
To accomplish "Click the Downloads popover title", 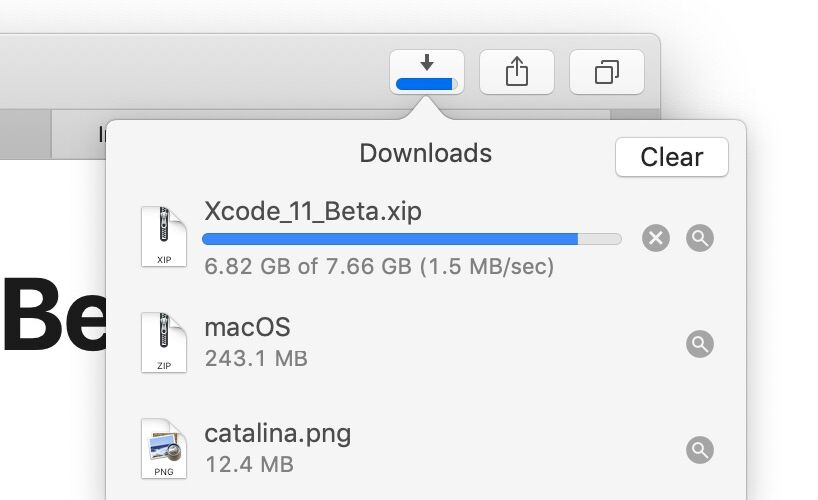I will pyautogui.click(x=426, y=153).
